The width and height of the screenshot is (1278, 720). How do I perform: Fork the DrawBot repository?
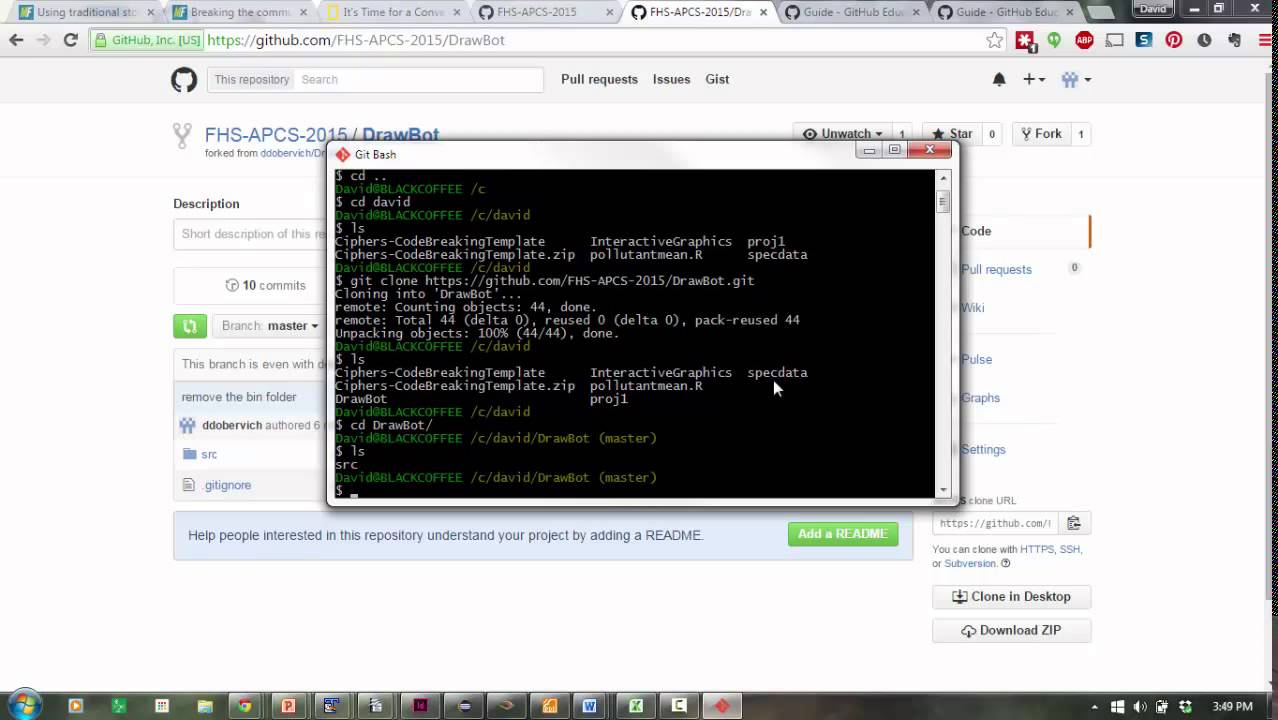point(1040,134)
